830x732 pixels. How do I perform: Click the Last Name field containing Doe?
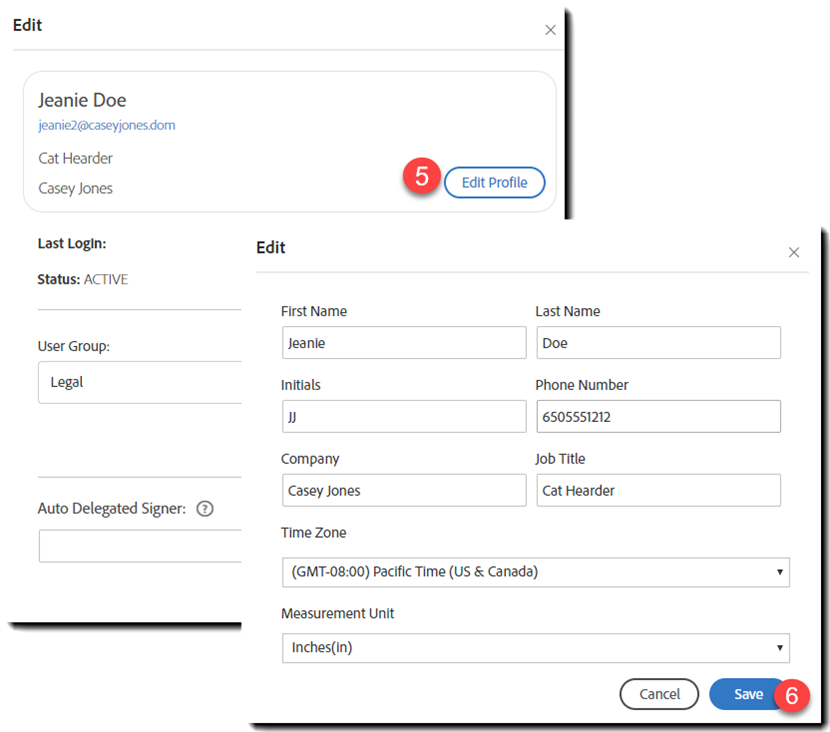[x=658, y=342]
